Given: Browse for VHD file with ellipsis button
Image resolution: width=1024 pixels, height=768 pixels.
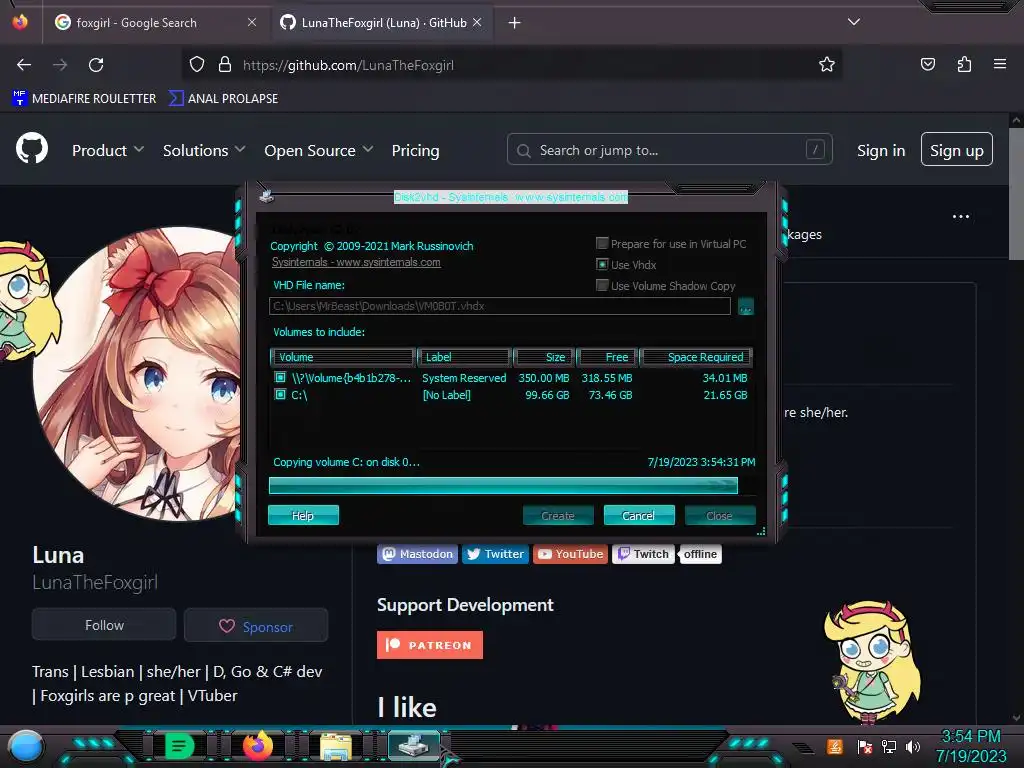Looking at the screenshot, I should point(746,306).
